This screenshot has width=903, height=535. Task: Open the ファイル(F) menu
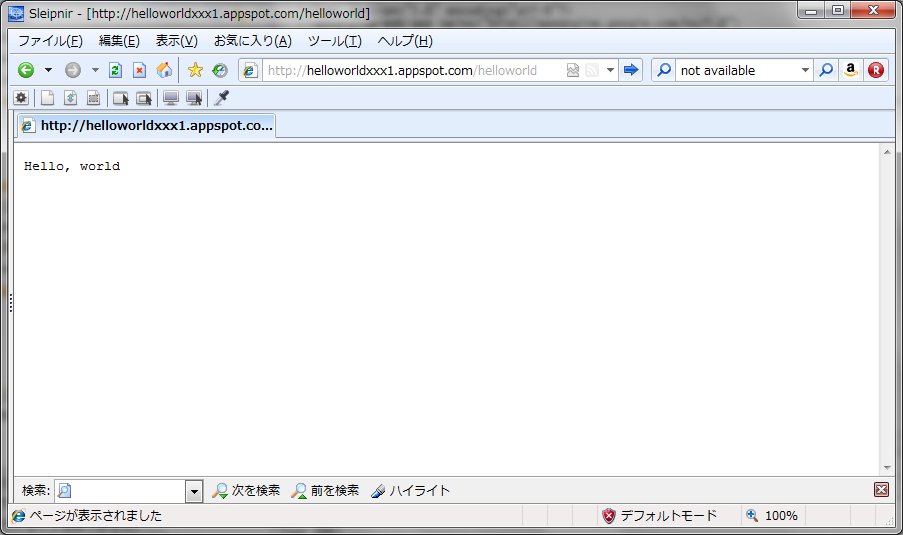pos(50,41)
